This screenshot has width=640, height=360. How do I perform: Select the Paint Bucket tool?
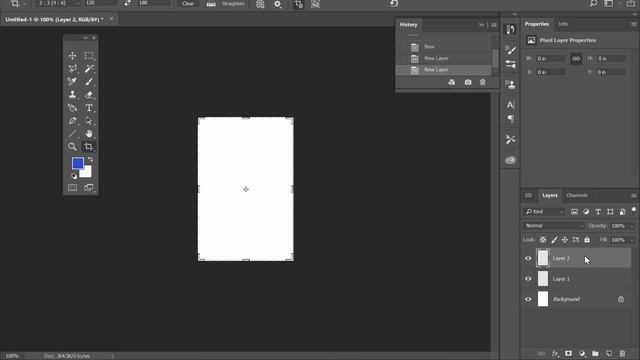click(72, 108)
